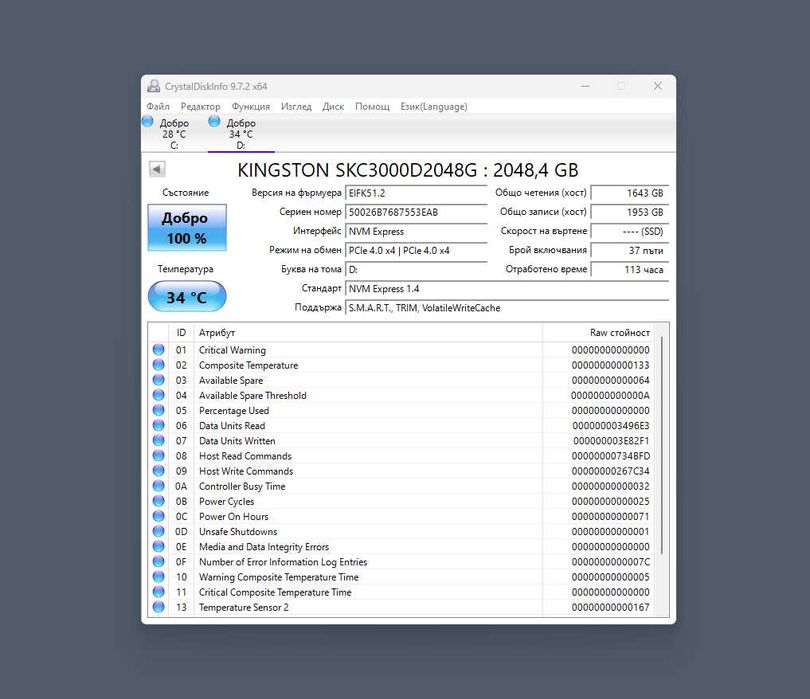
Task: Select disk D: tab at 34 °C
Action: [241, 134]
